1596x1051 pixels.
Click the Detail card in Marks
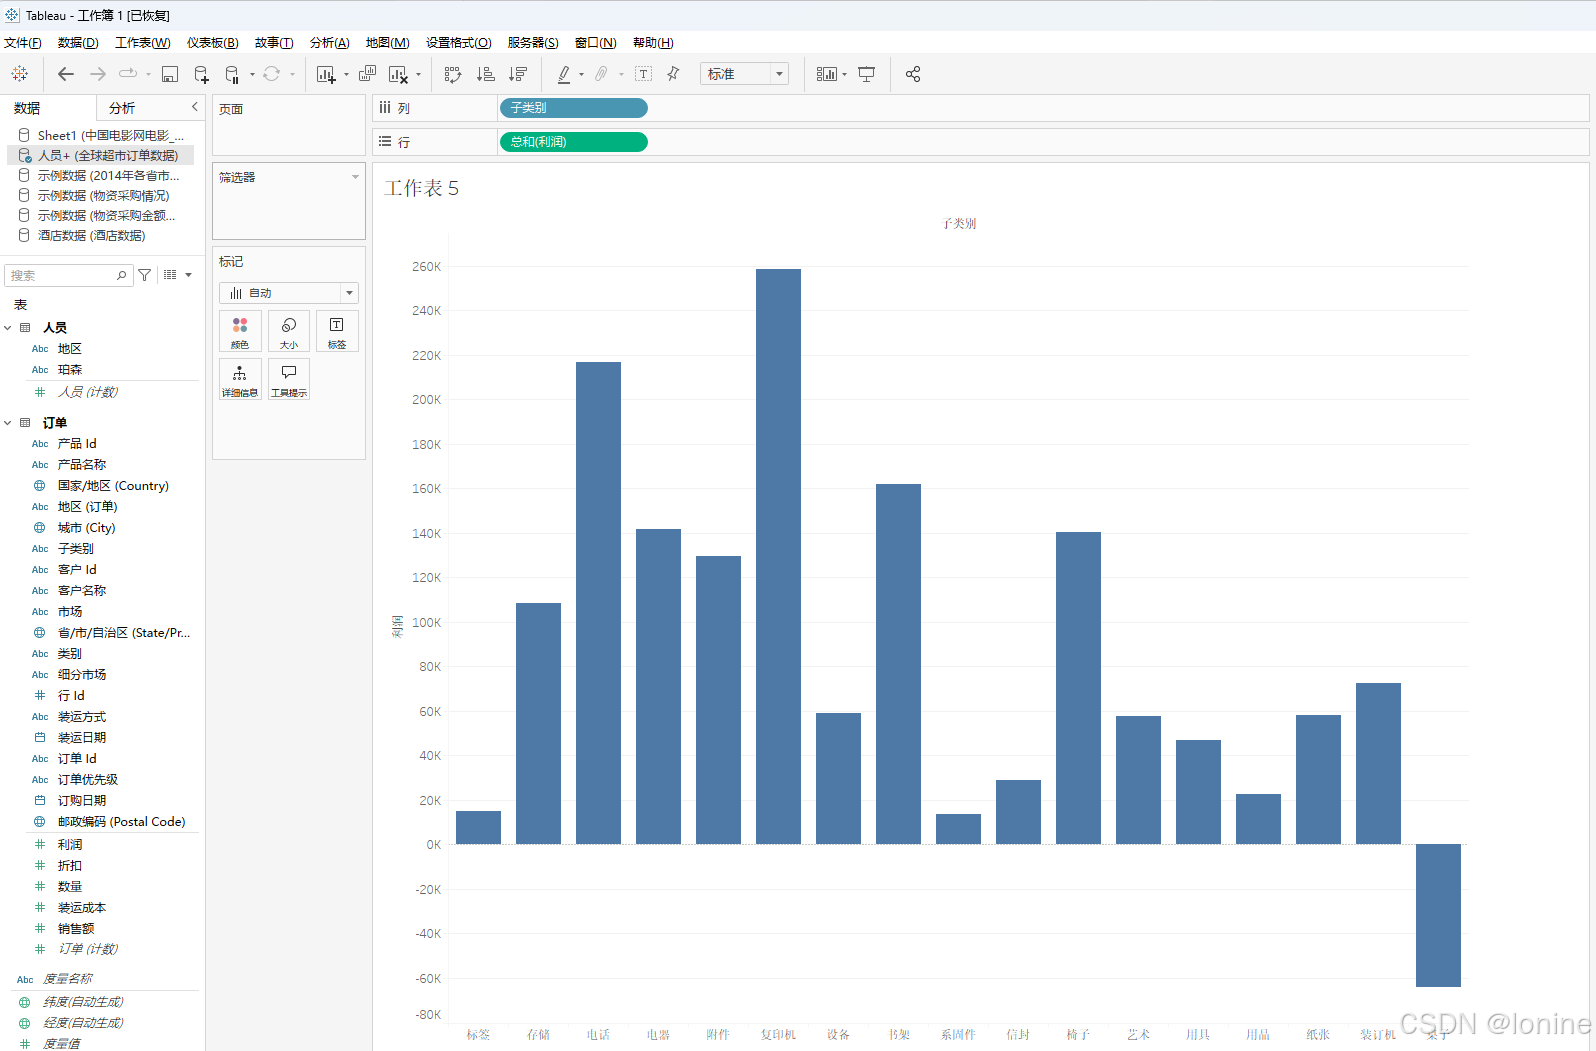tap(240, 380)
